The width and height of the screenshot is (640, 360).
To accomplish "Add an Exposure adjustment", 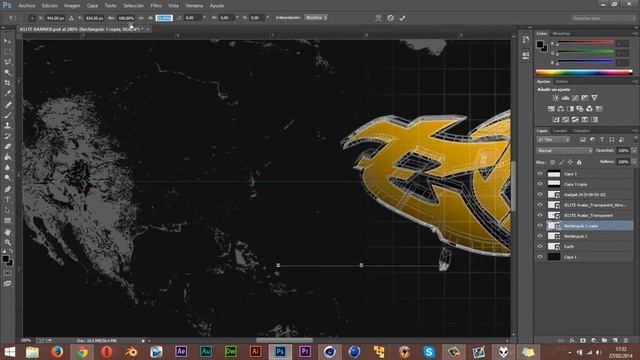I will 585,98.
